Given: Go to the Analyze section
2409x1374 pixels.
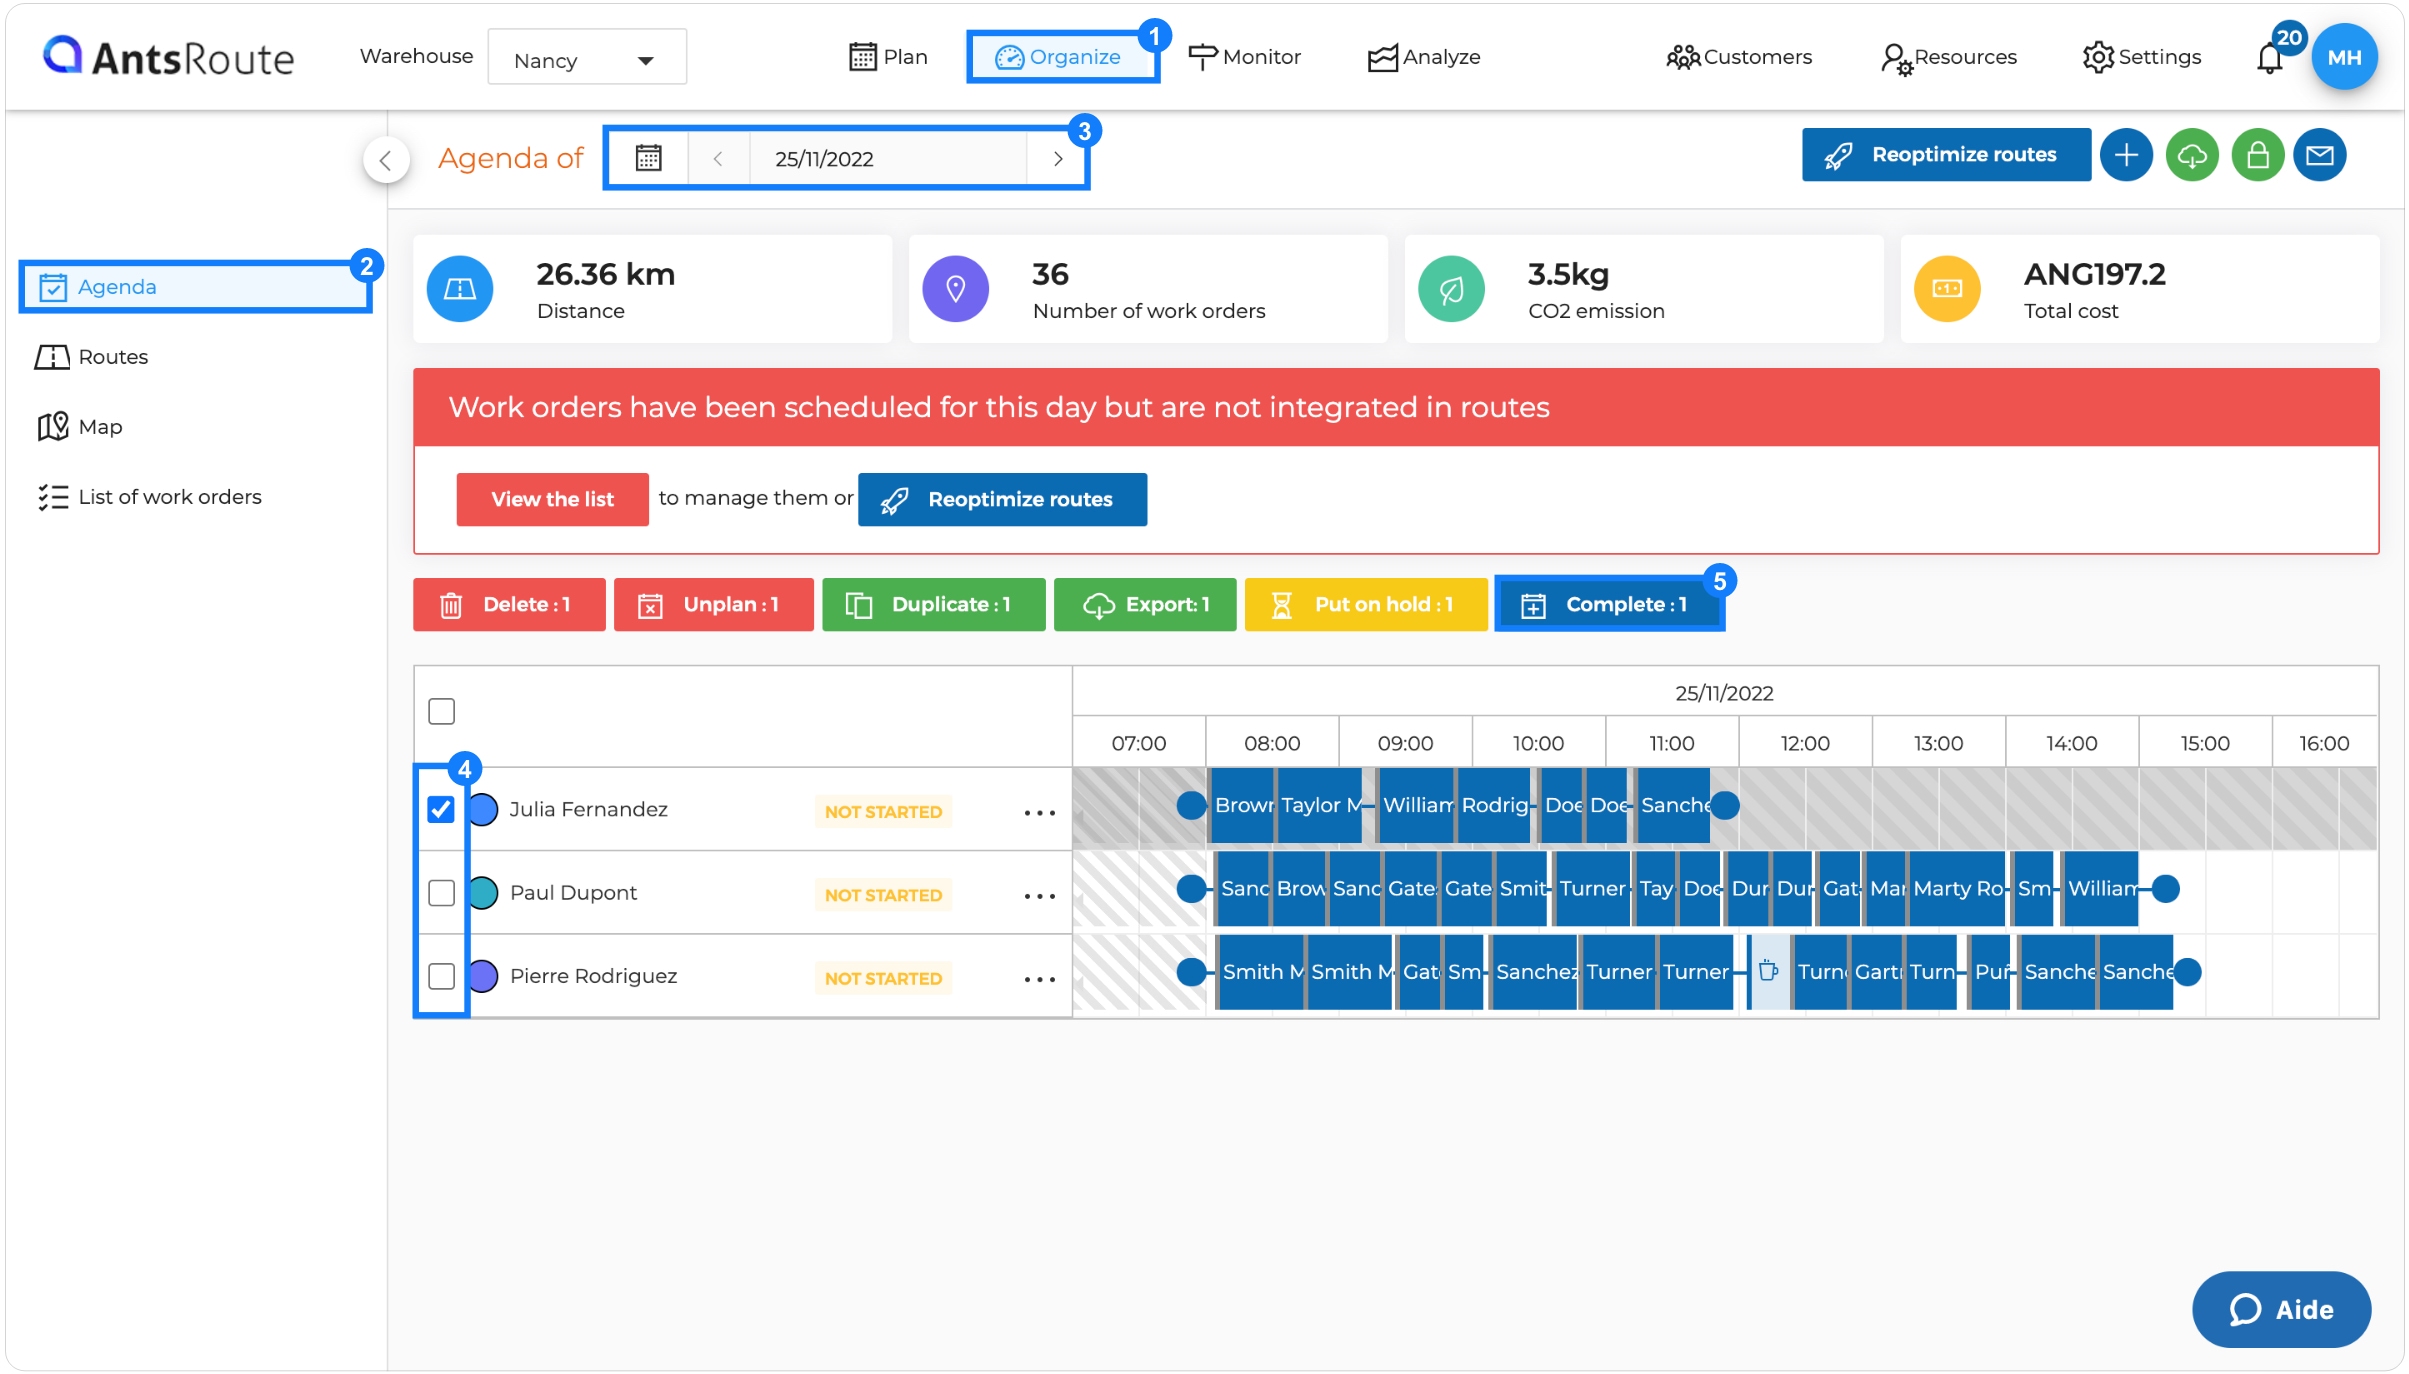Looking at the screenshot, I should pyautogui.click(x=1424, y=57).
